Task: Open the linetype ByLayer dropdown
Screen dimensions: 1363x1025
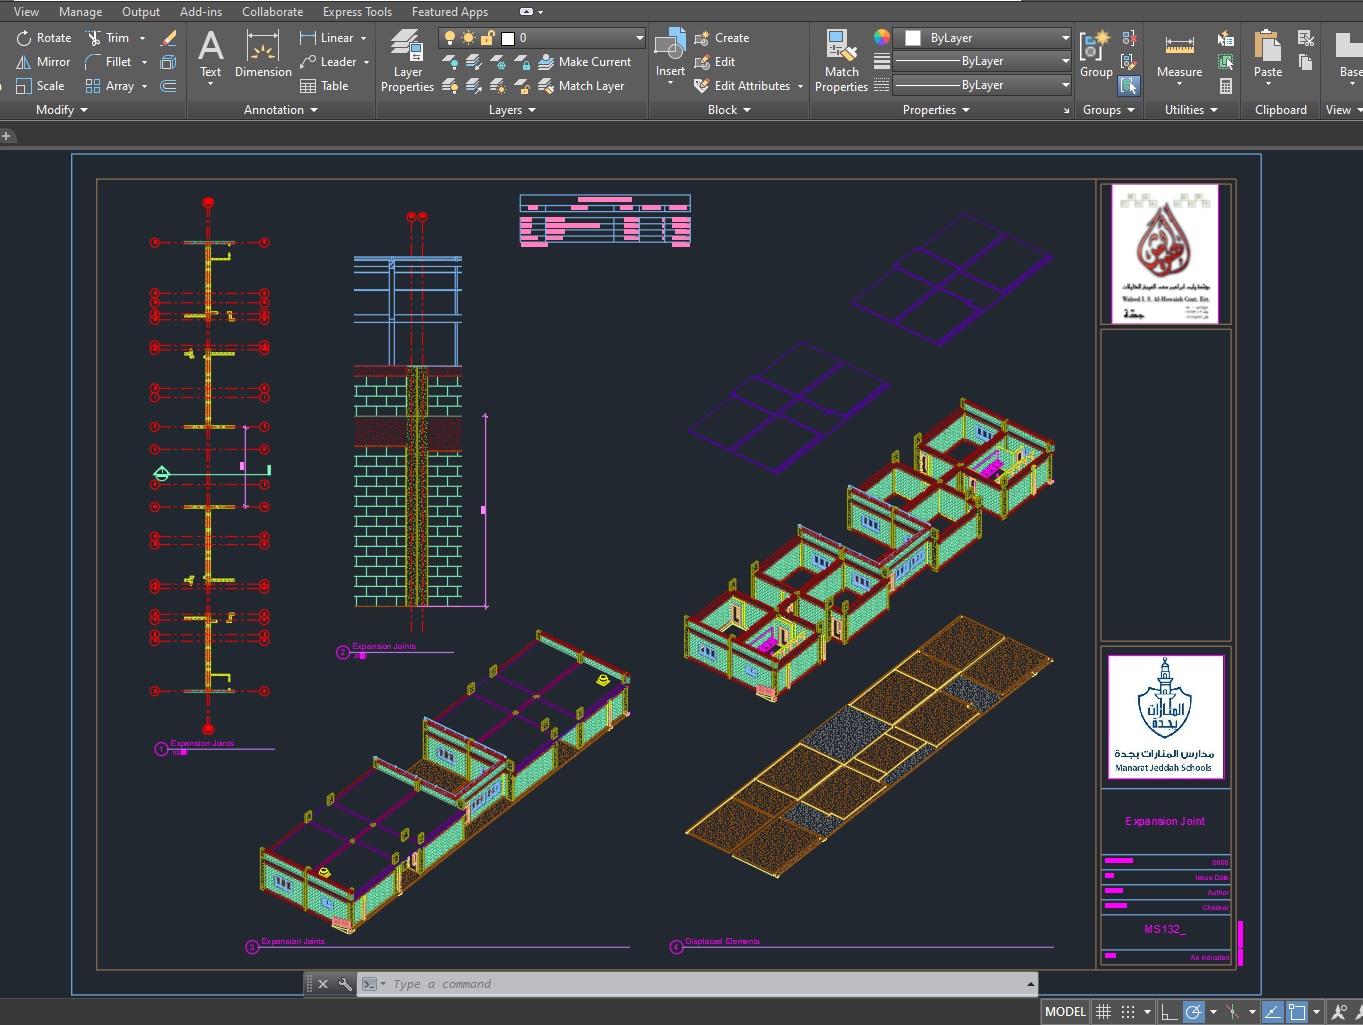Action: point(981,85)
